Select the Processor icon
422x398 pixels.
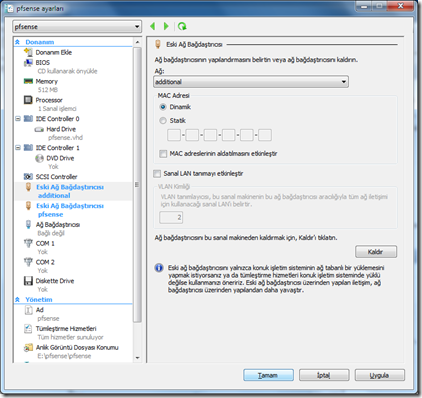pos(28,100)
